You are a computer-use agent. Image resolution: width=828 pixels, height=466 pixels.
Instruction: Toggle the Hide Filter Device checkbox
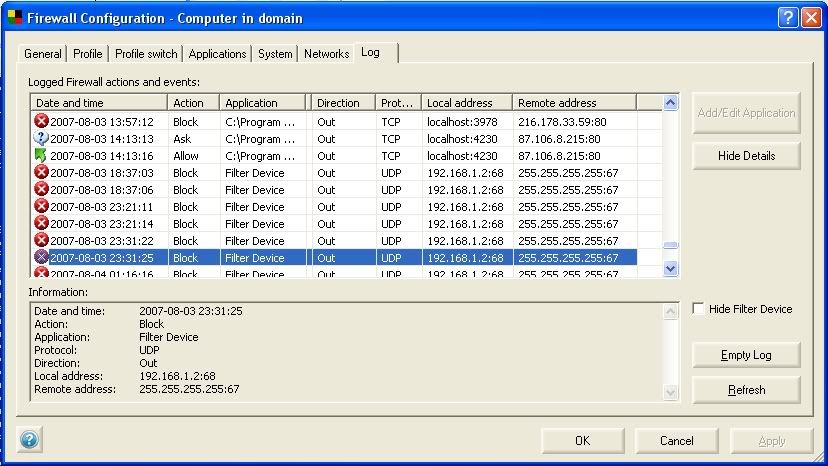point(698,309)
